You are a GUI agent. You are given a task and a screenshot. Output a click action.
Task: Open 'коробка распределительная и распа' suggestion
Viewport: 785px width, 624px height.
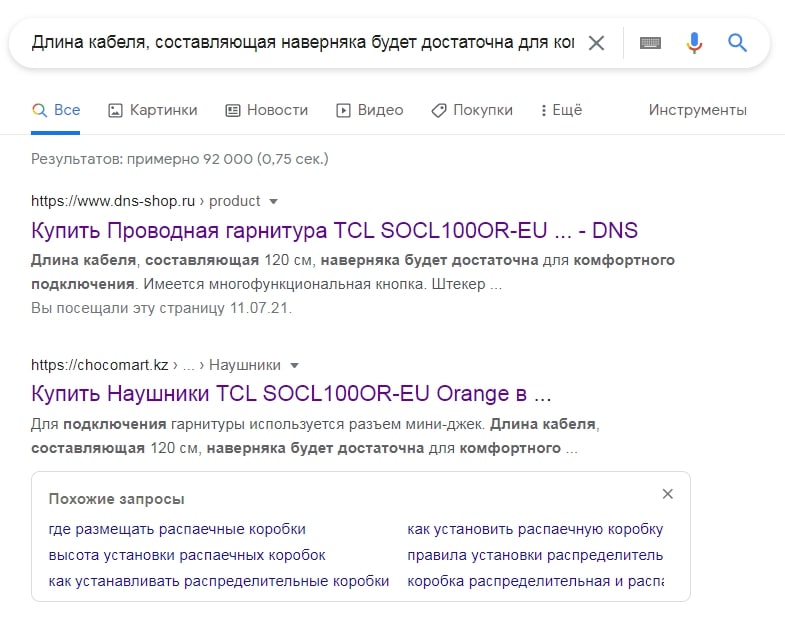(535, 581)
